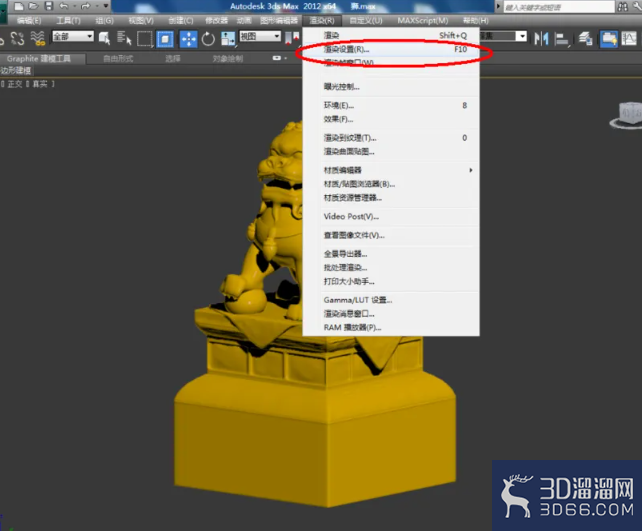Choose 材质资源管理器... menu entry
The height and width of the screenshot is (531, 642).
pyautogui.click(x=391, y=198)
